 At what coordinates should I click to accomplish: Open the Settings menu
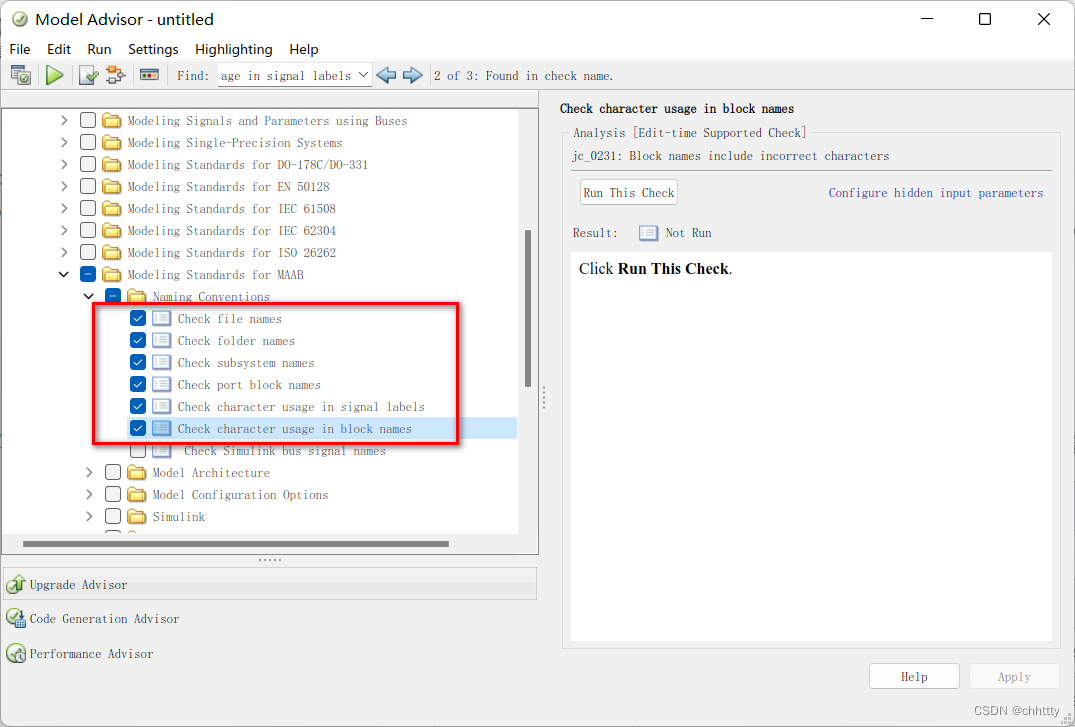154,49
